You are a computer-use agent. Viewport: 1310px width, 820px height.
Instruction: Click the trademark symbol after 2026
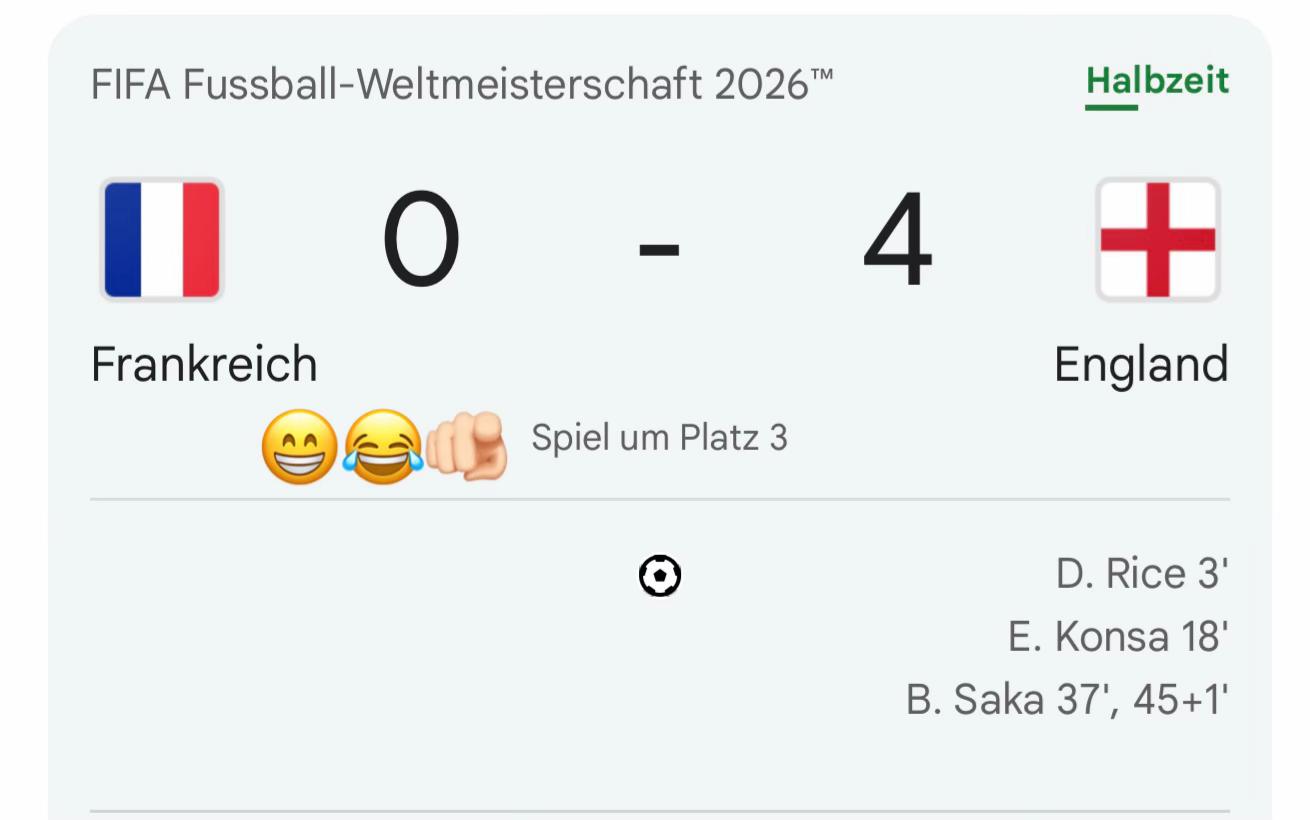pos(822,75)
